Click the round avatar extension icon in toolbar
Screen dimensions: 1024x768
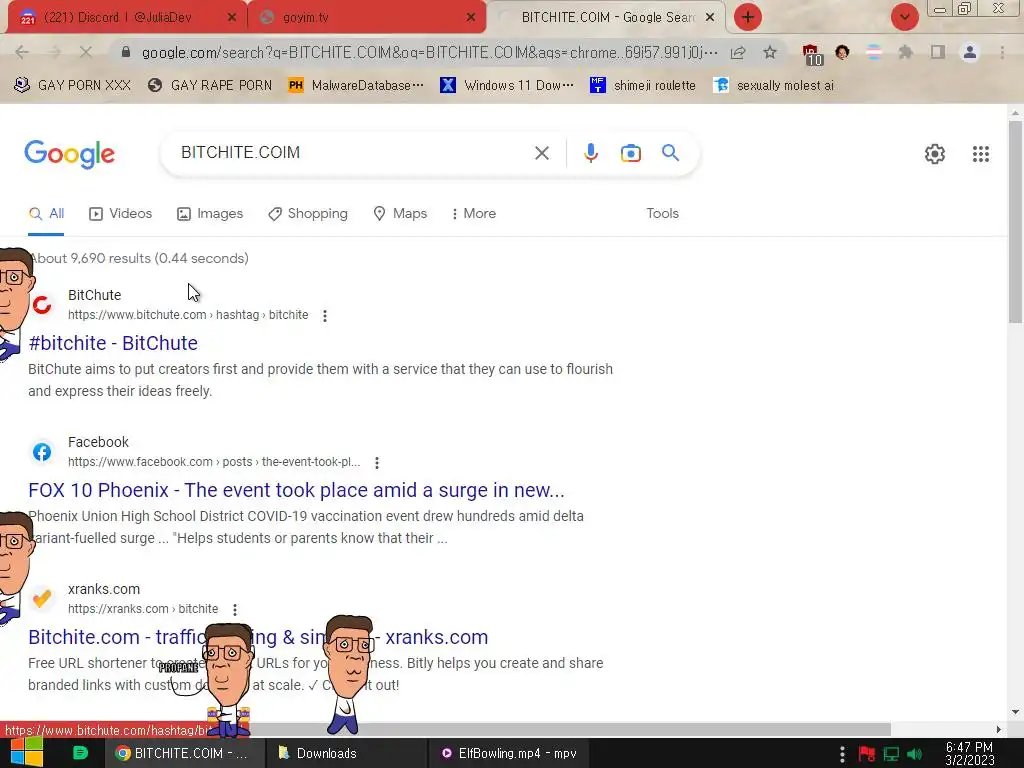[842, 52]
